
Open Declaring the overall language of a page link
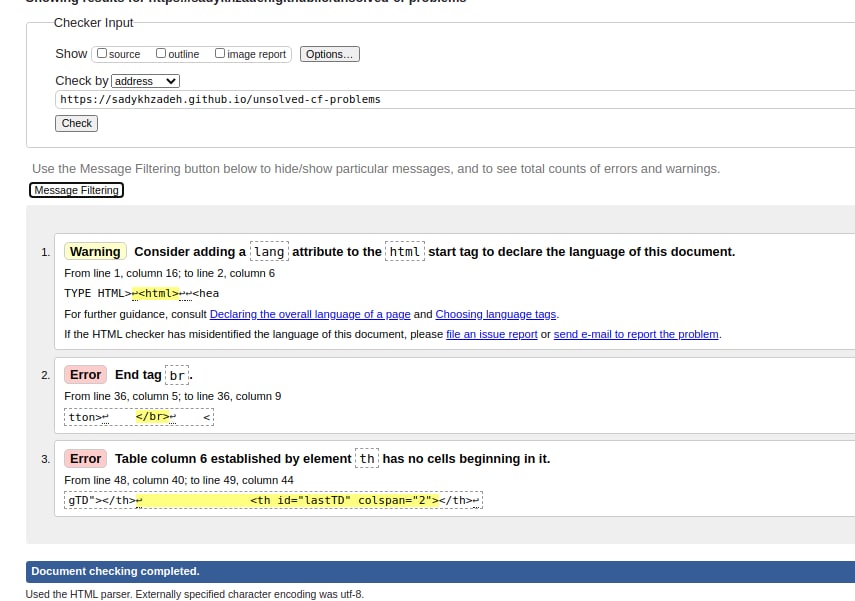pos(310,314)
